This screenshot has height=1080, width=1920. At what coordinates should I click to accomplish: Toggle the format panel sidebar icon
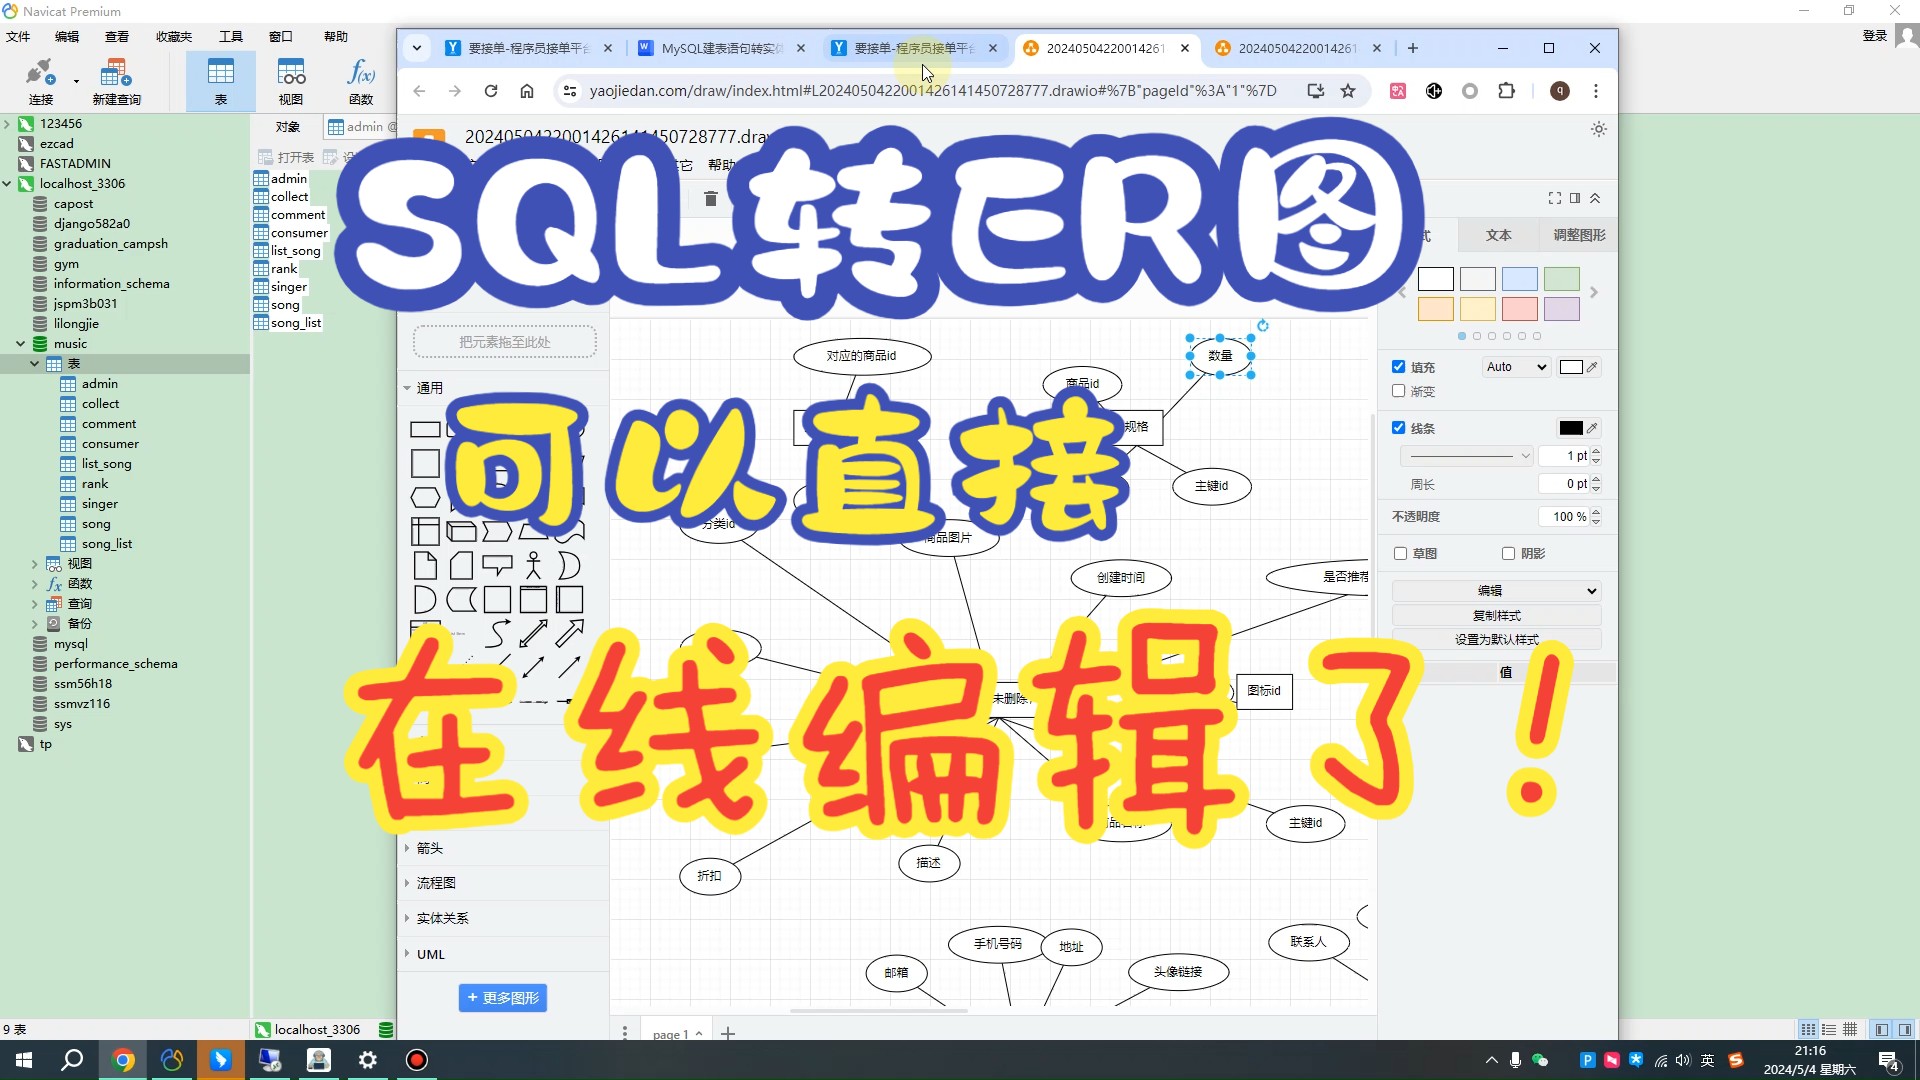point(1575,198)
